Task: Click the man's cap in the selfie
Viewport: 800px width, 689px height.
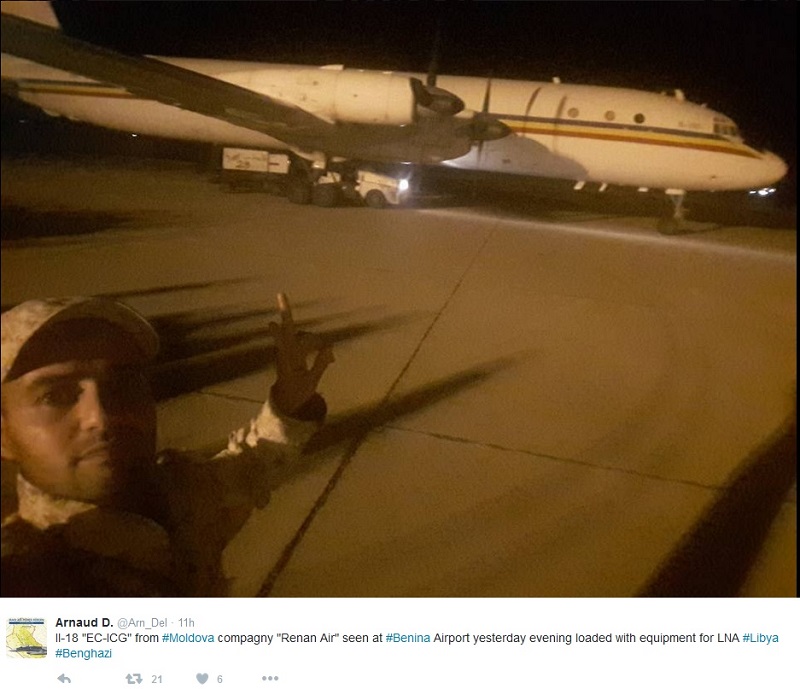Action: 77,334
